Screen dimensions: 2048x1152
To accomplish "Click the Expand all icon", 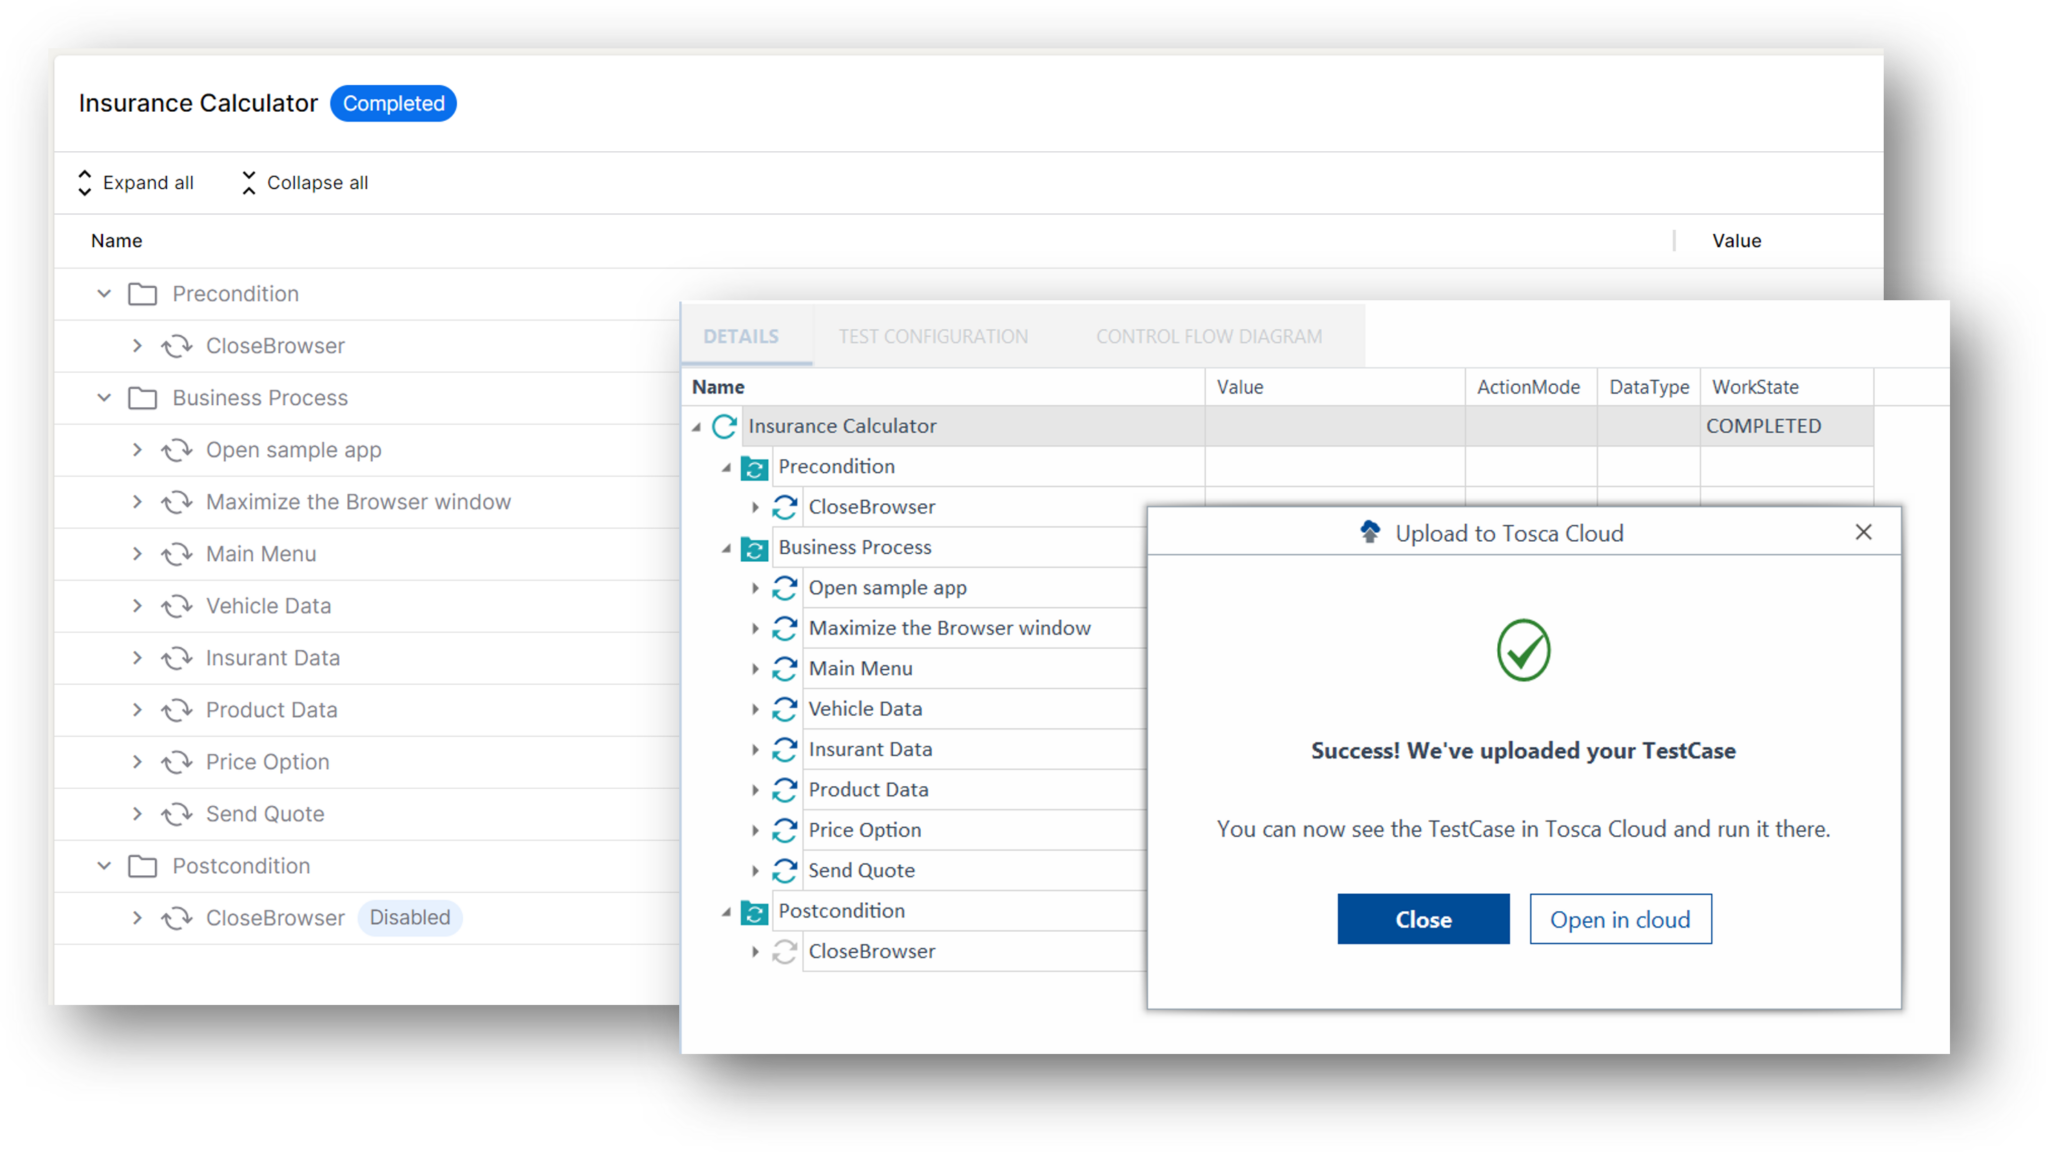I will [x=85, y=182].
